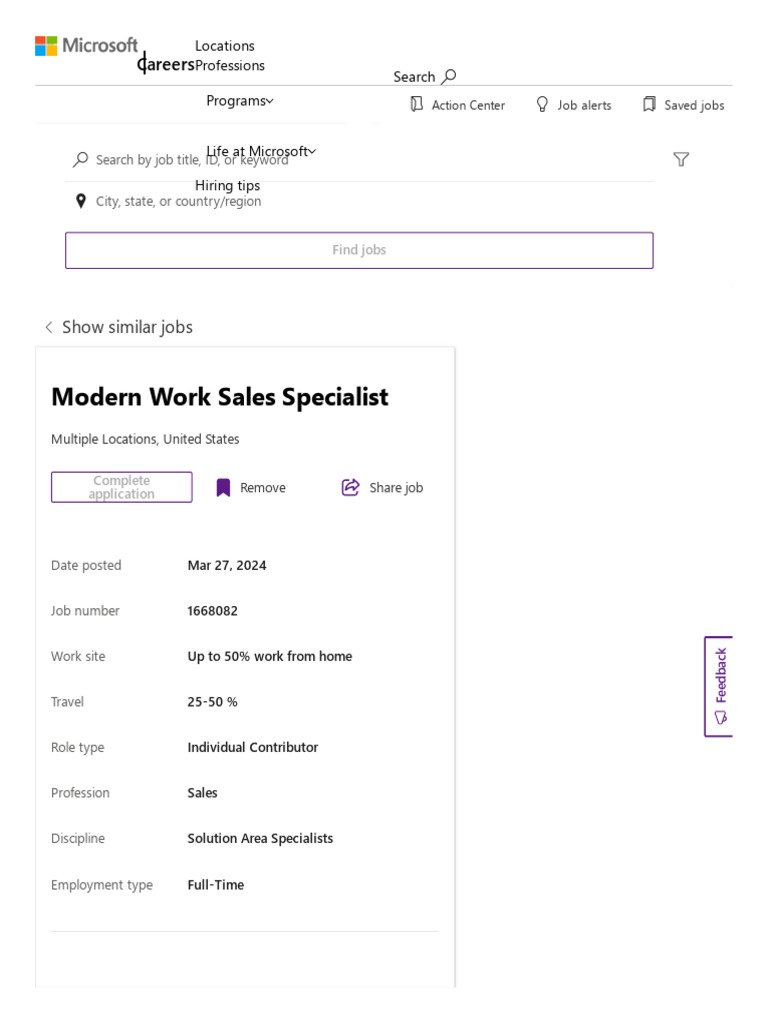Go back via Show similar jobs chevron
Viewport: 768px width, 1024px height.
pyautogui.click(x=49, y=327)
